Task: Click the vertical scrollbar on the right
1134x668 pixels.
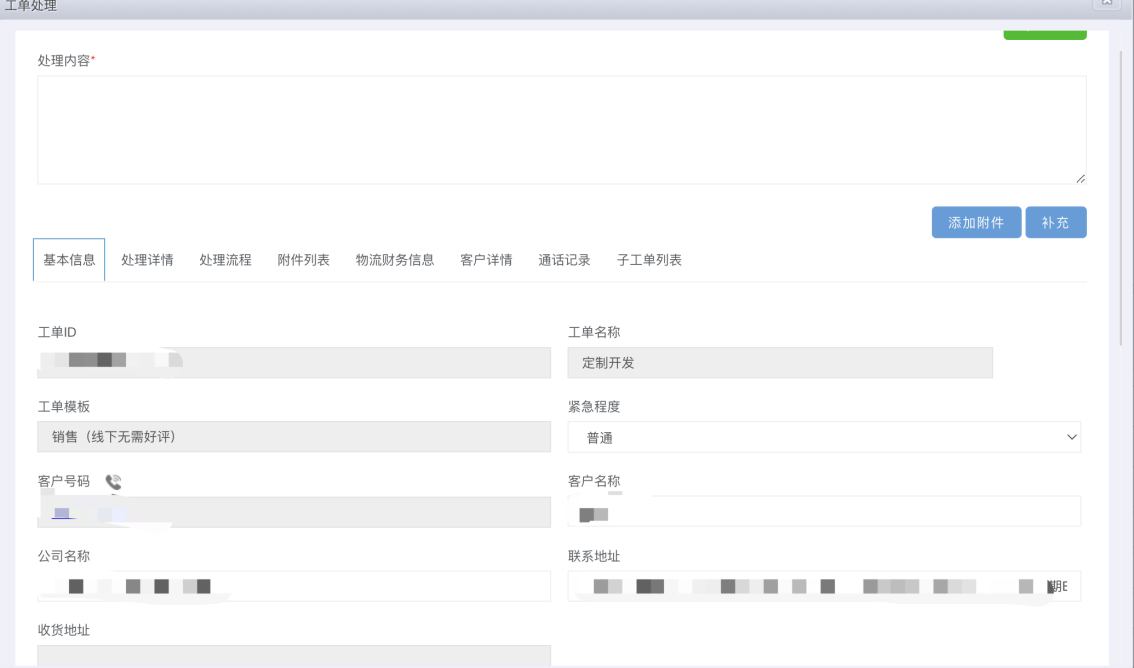Action: pyautogui.click(x=1121, y=200)
